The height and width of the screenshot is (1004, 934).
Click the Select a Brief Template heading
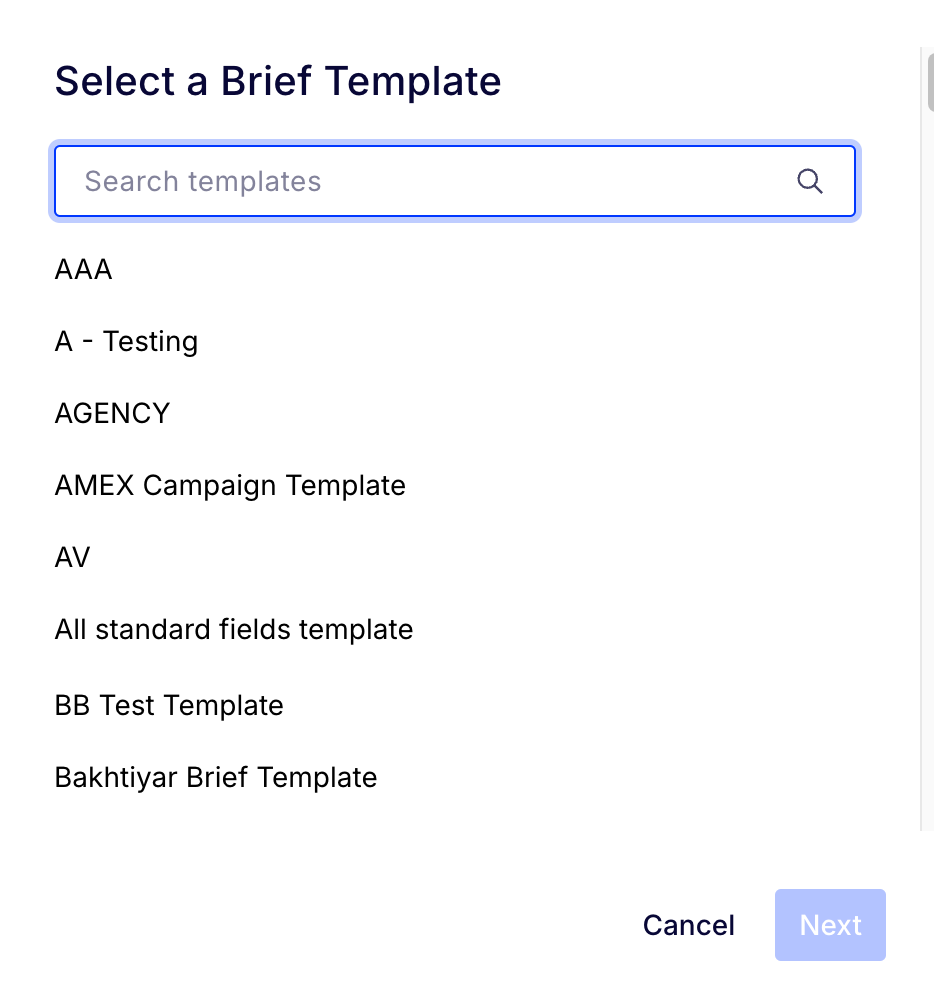[x=278, y=81]
